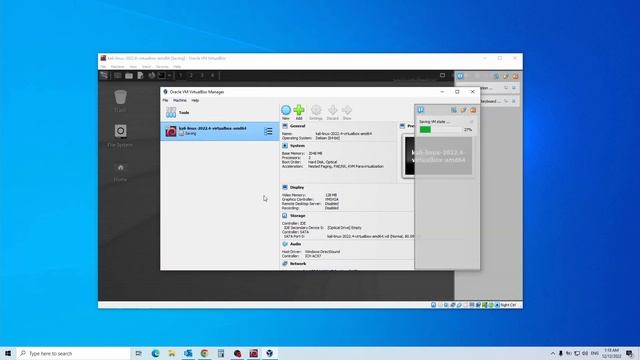The image size is (640, 360).
Task: Click the Trash icon on Kali desktop
Action: (x=120, y=97)
